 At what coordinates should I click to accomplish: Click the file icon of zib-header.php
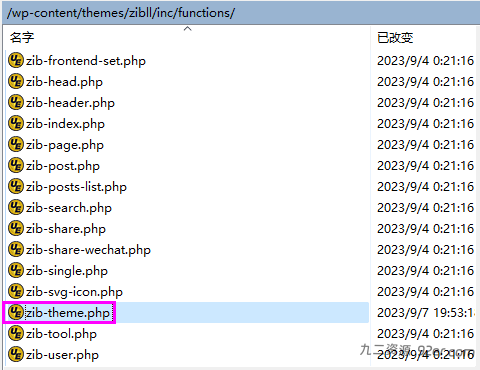[x=16, y=103]
